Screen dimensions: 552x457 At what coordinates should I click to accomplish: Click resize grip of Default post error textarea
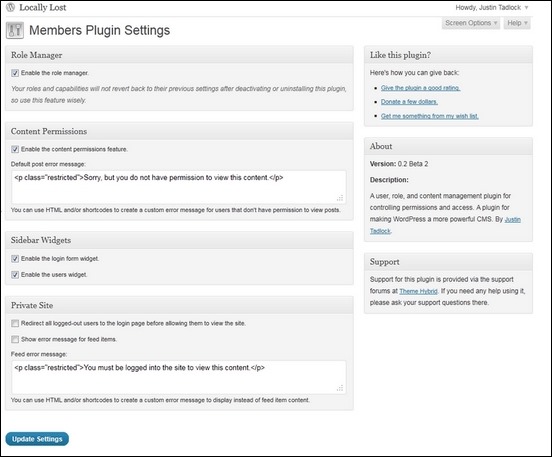click(x=340, y=198)
